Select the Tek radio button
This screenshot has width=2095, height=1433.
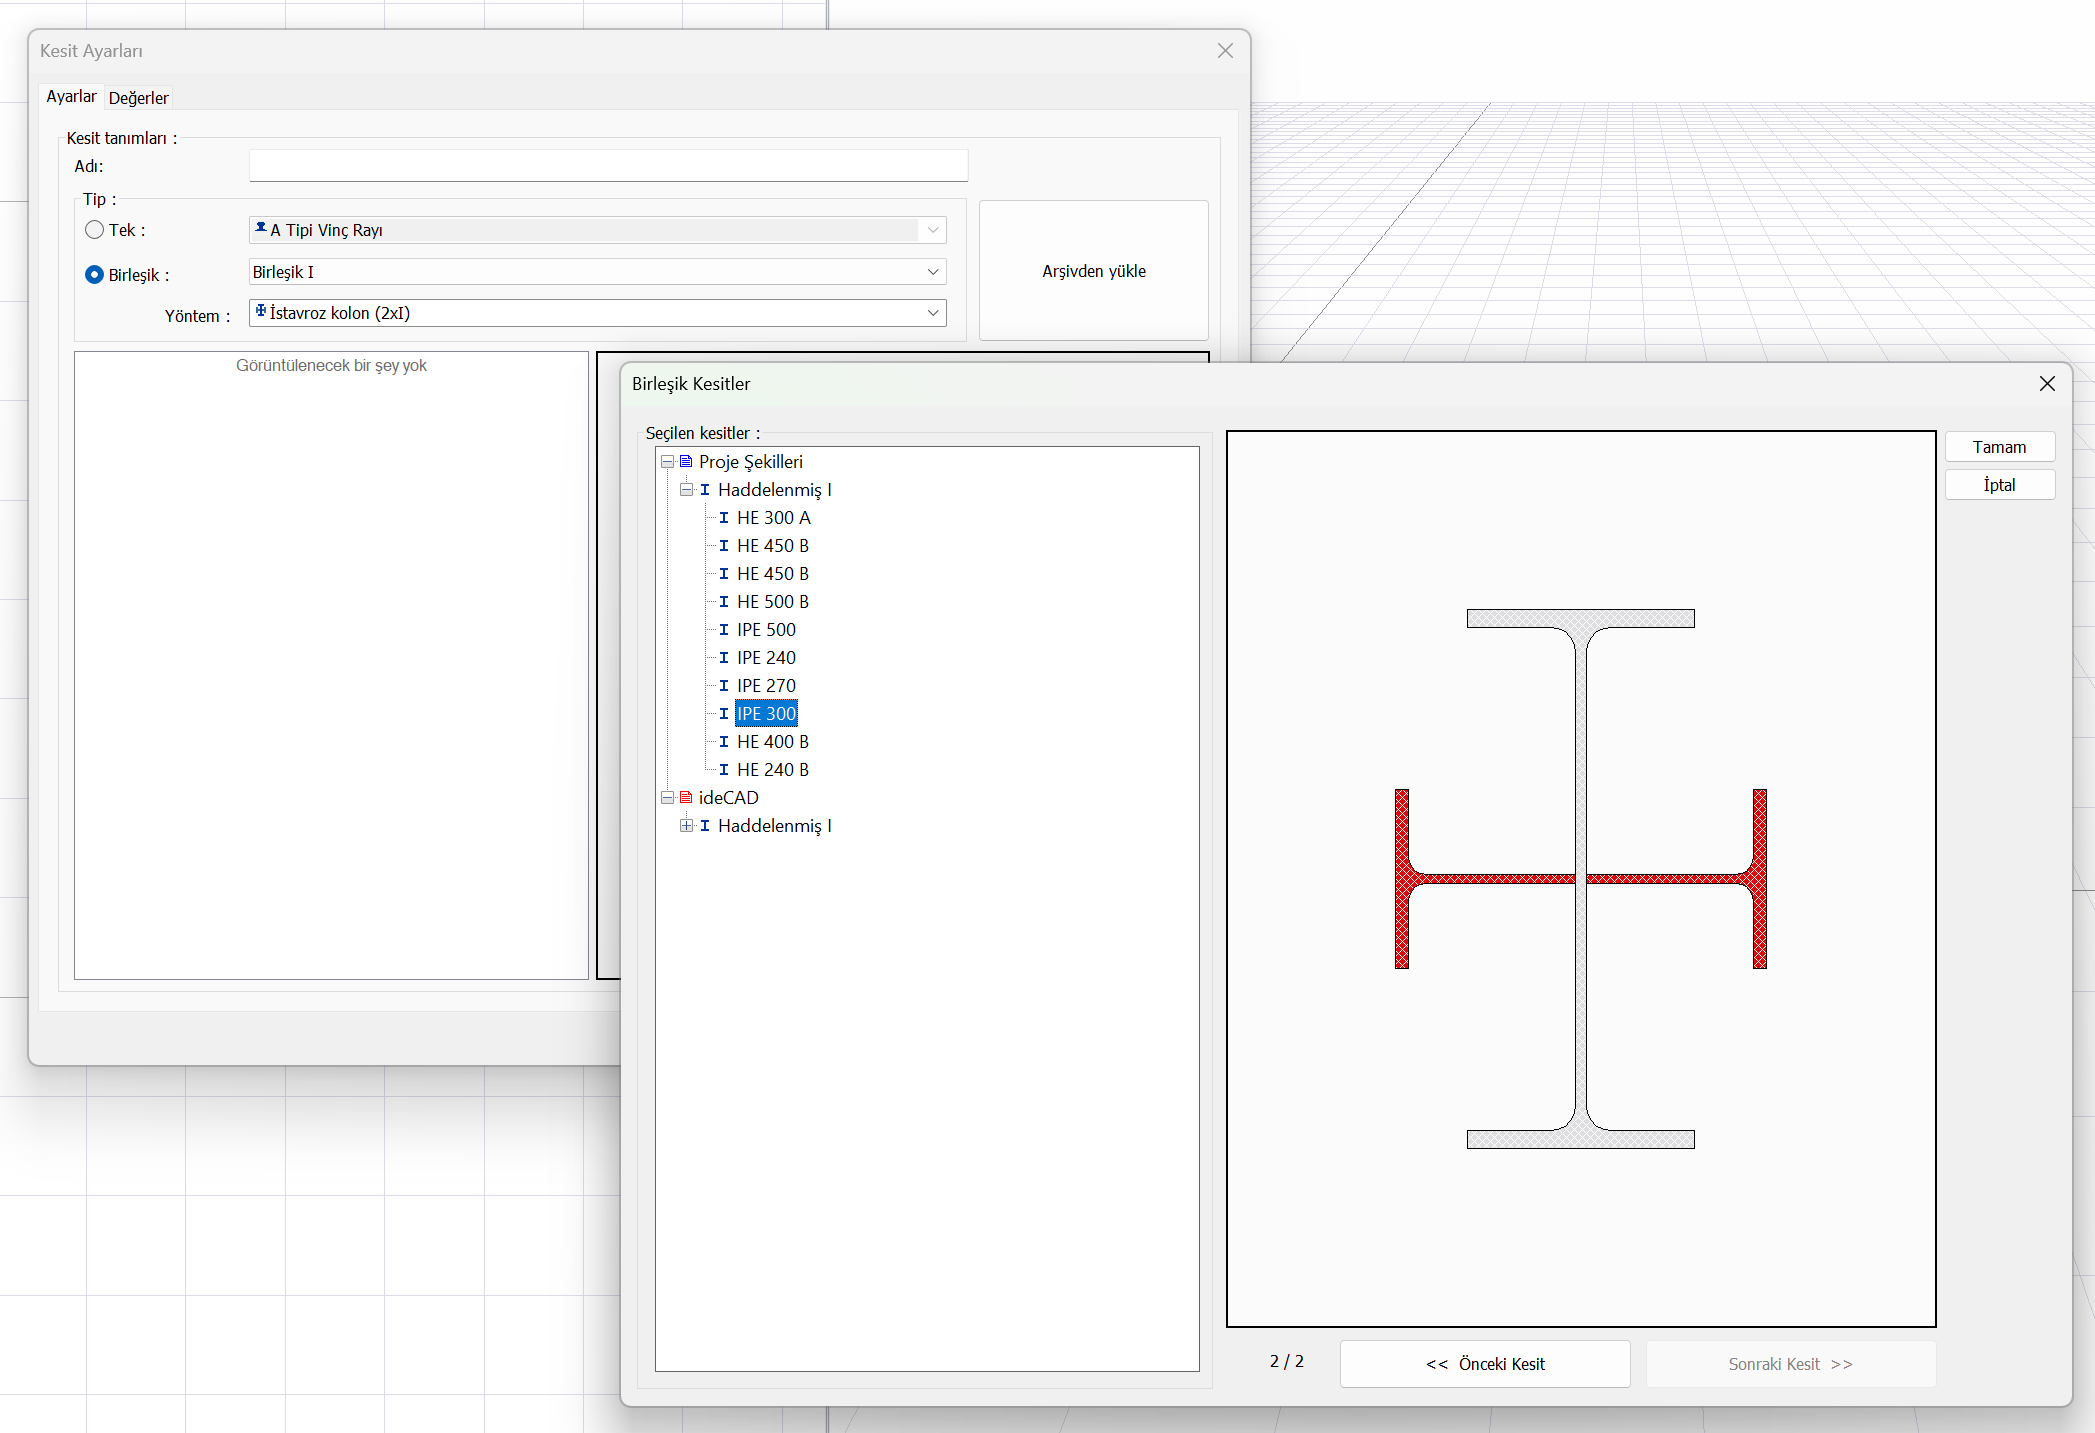point(95,230)
